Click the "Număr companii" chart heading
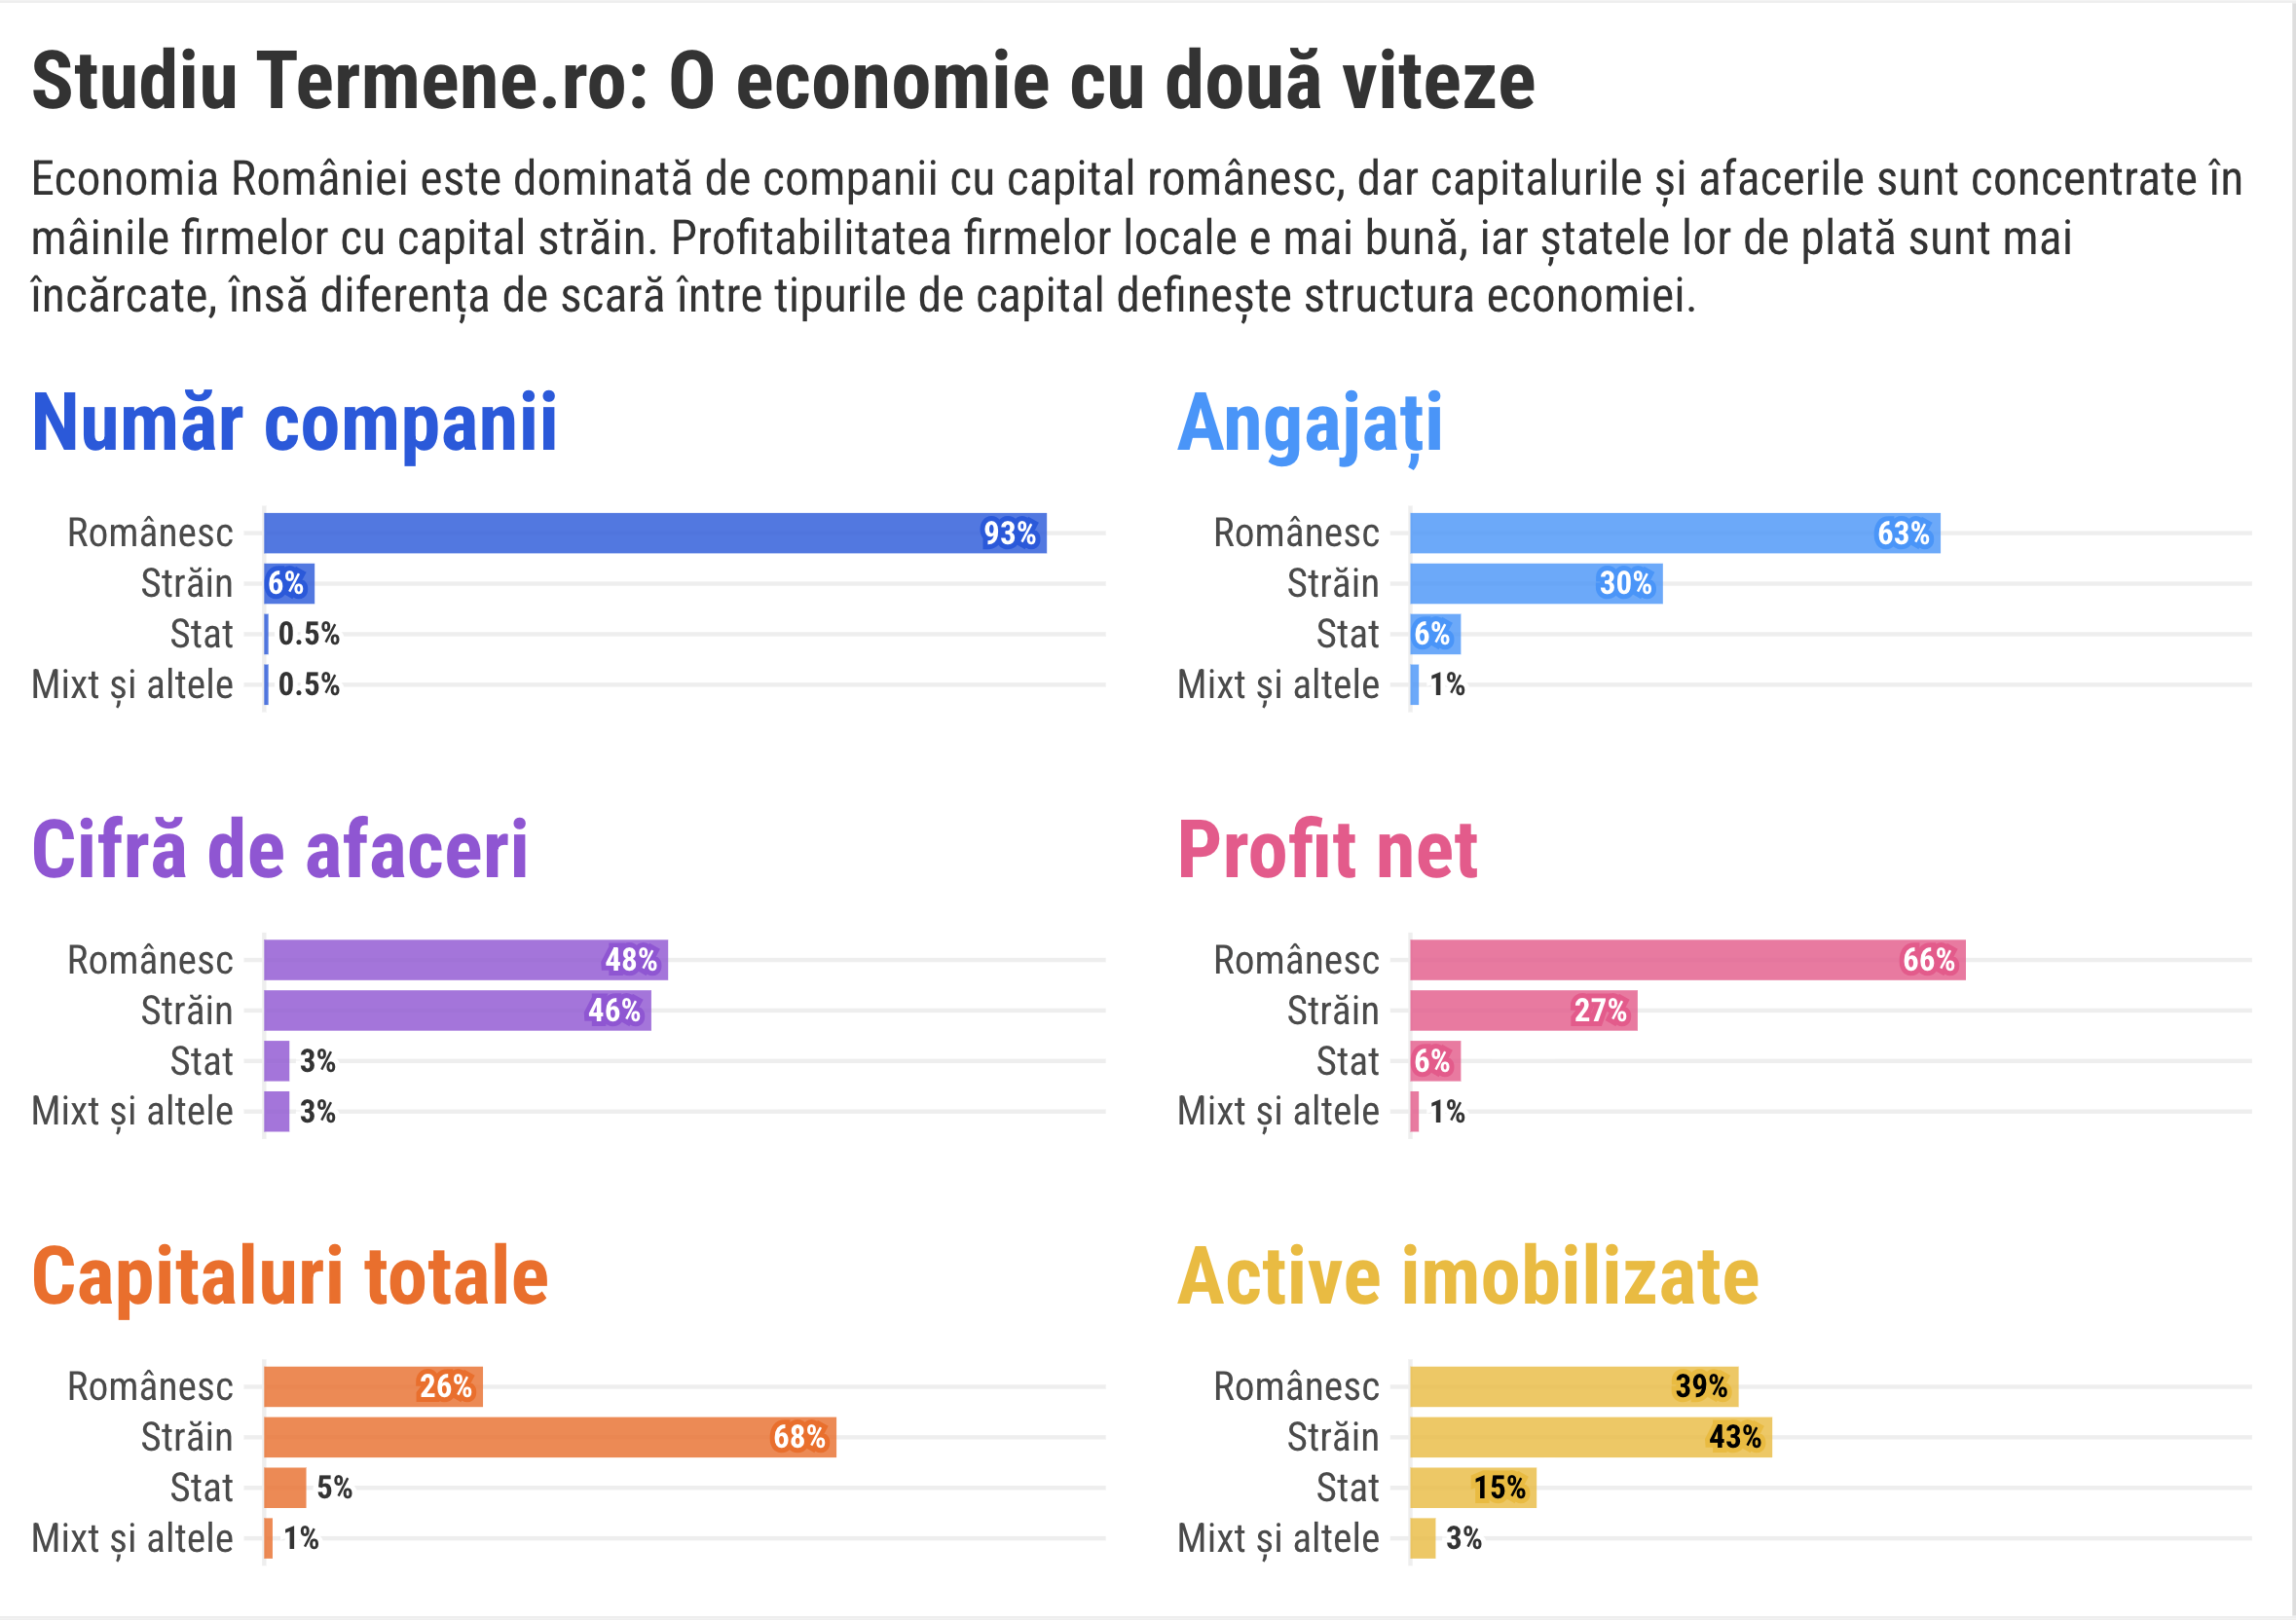The height and width of the screenshot is (1620, 2296). [x=294, y=423]
